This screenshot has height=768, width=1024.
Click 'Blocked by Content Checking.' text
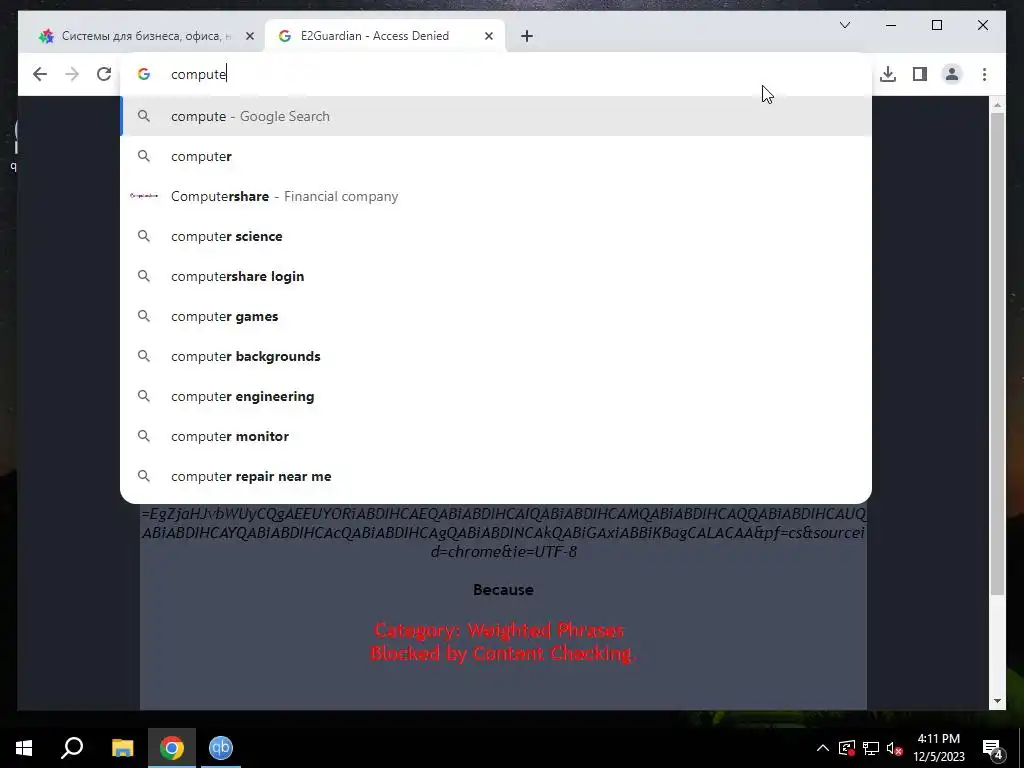503,653
